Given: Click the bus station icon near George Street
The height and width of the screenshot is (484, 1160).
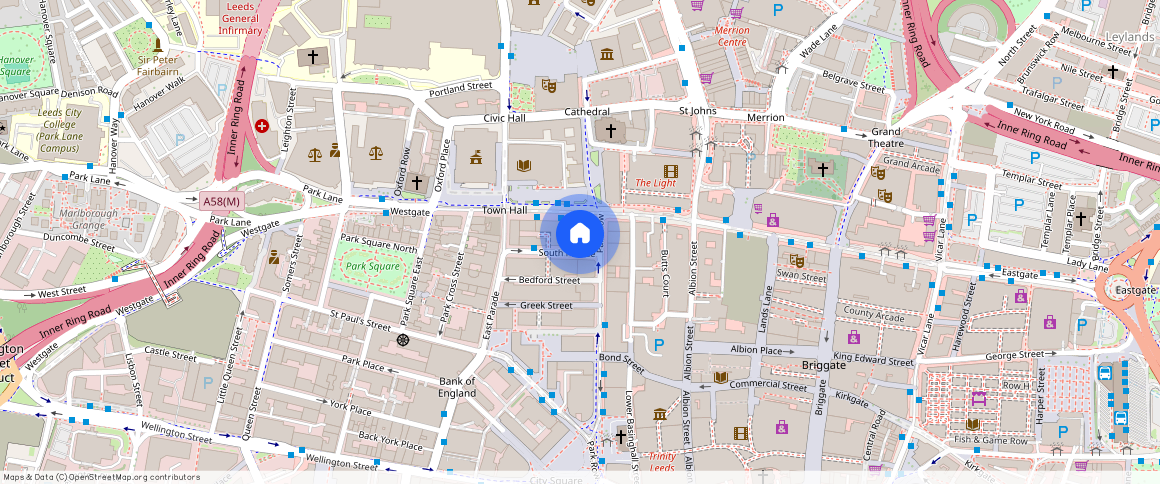Looking at the screenshot, I should [x=1105, y=372].
